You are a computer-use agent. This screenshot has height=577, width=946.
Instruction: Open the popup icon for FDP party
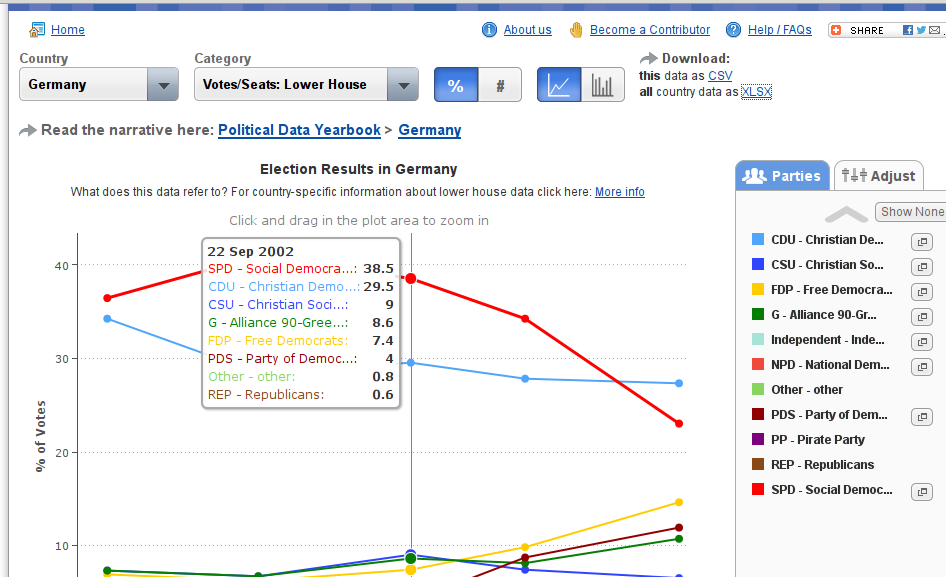coord(922,292)
